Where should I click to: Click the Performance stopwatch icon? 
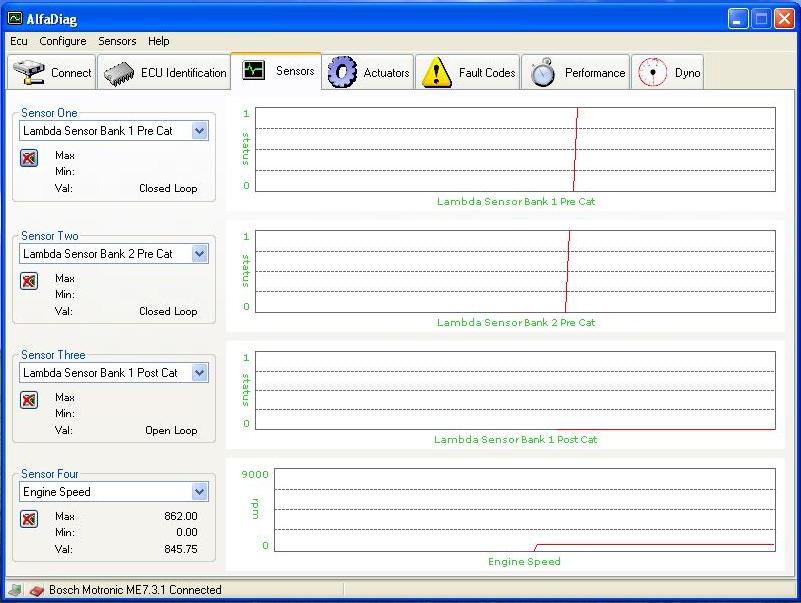tap(543, 72)
